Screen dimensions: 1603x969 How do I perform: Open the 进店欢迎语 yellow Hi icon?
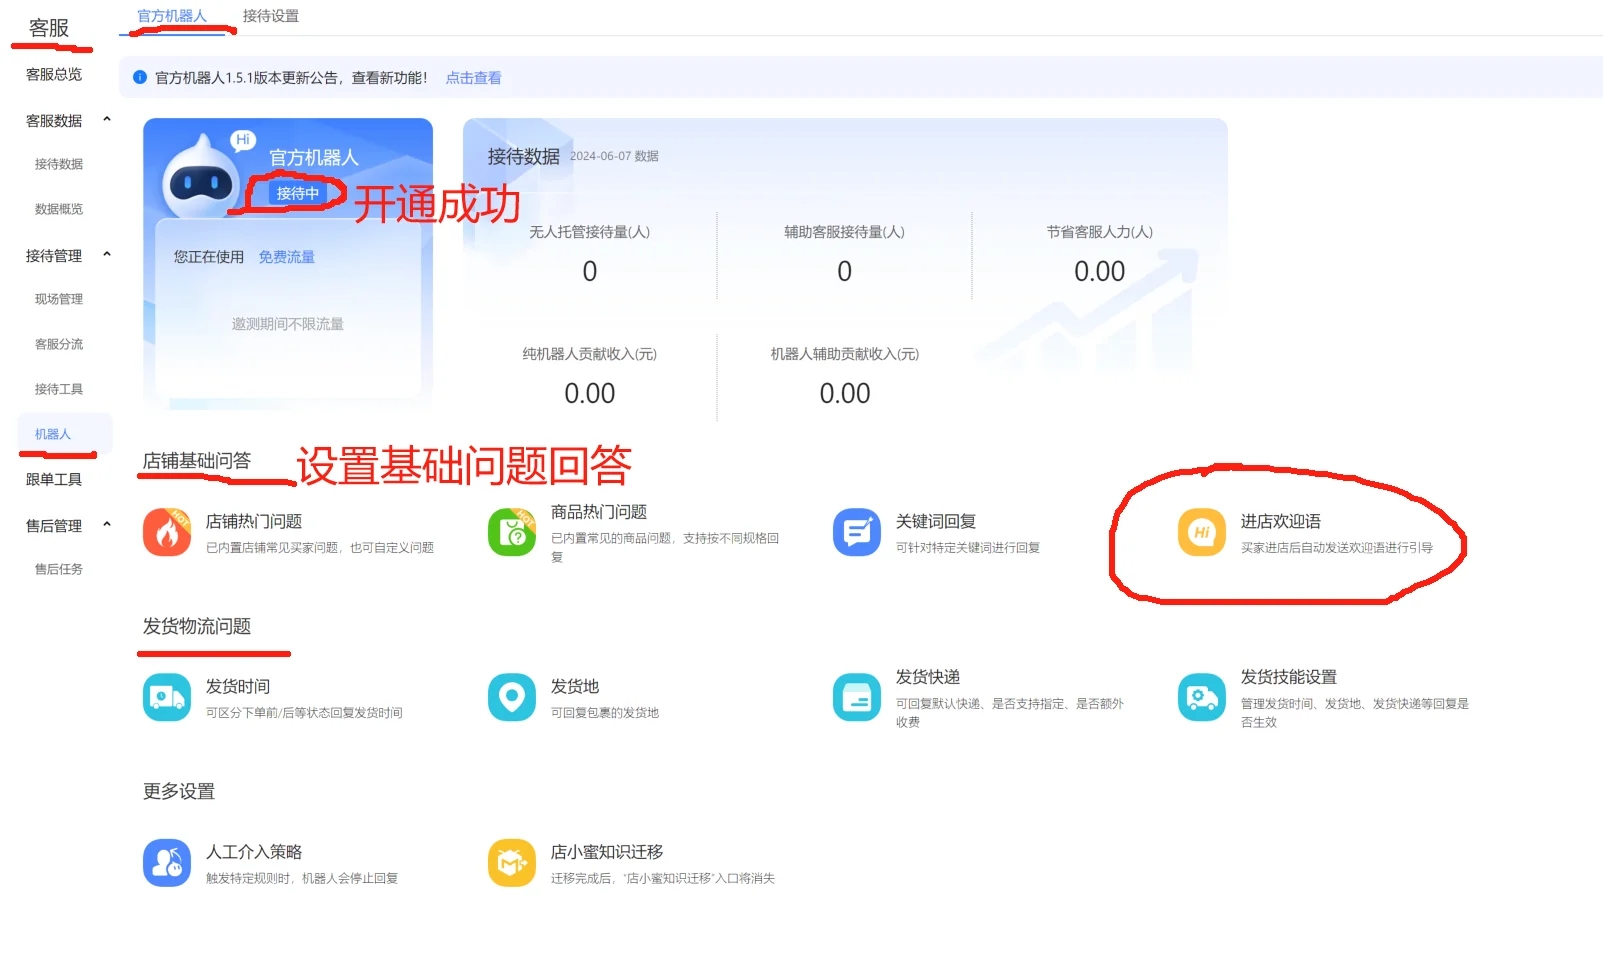tap(1202, 532)
